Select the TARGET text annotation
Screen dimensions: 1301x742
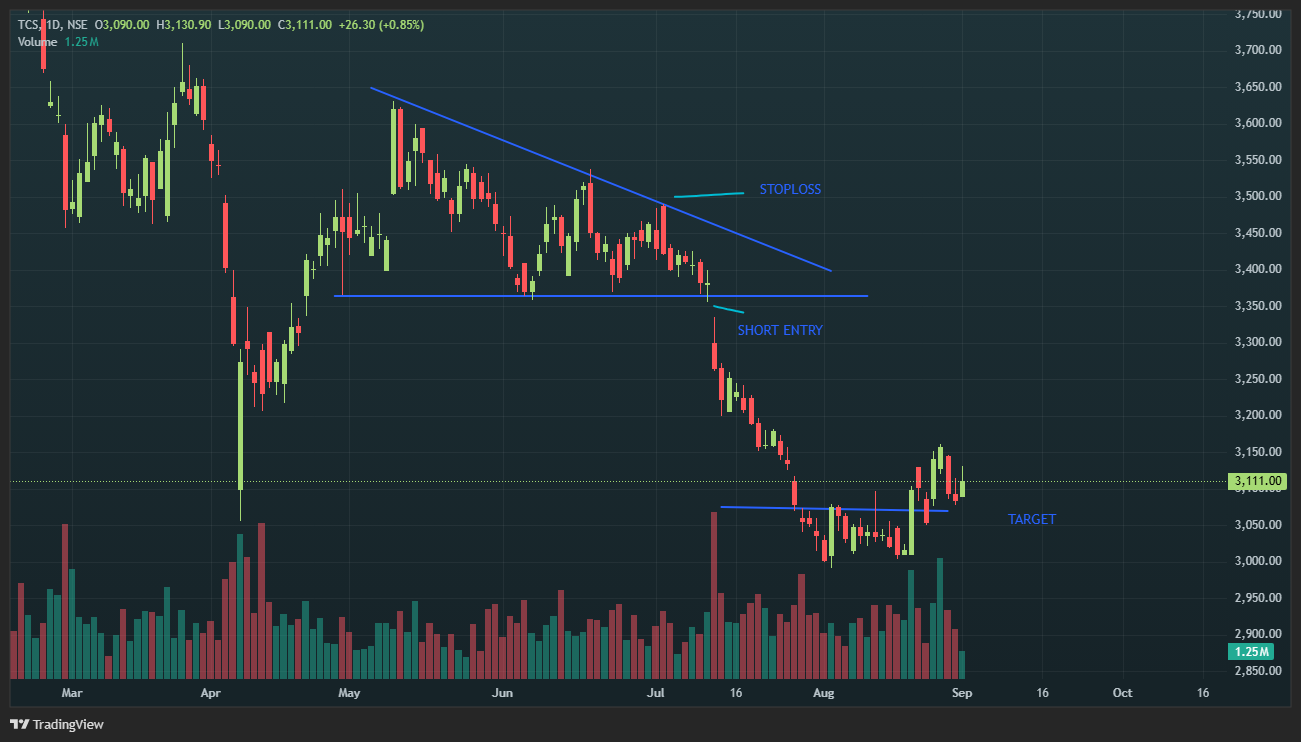point(1031,519)
